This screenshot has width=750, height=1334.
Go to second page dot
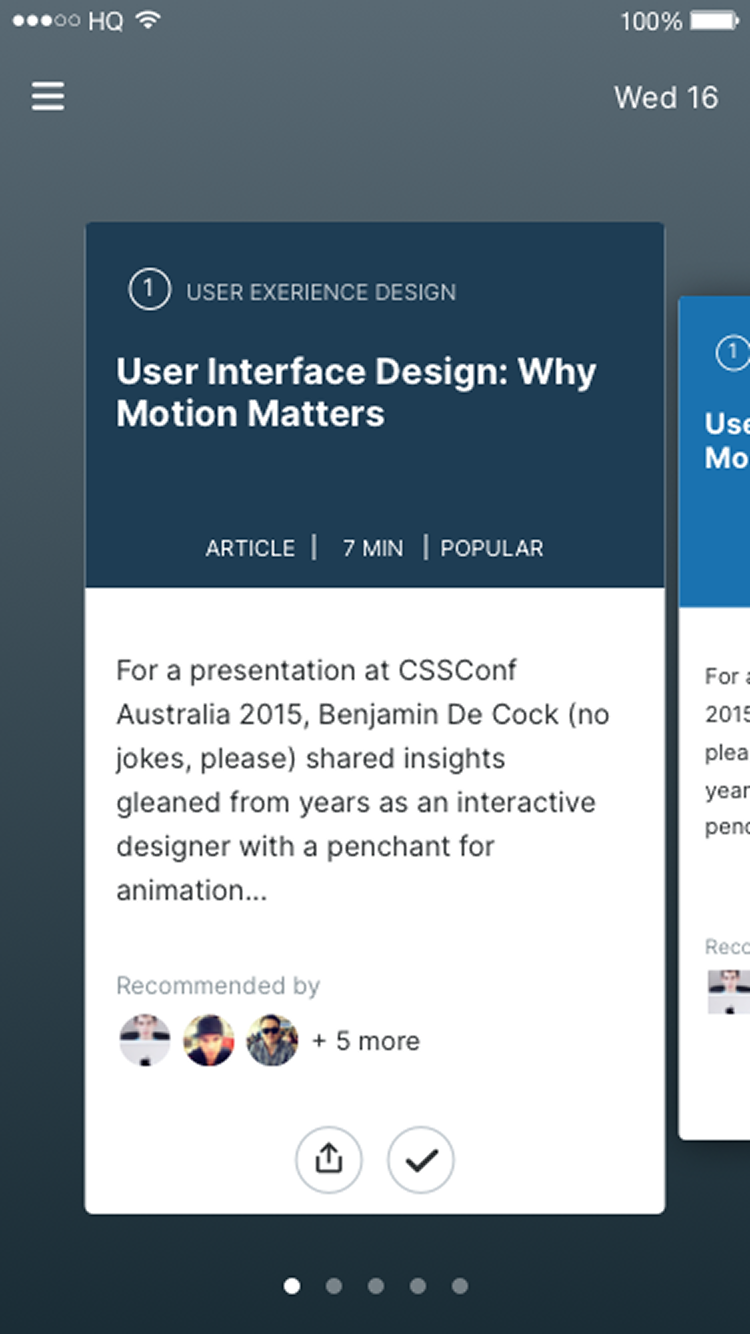[334, 1286]
